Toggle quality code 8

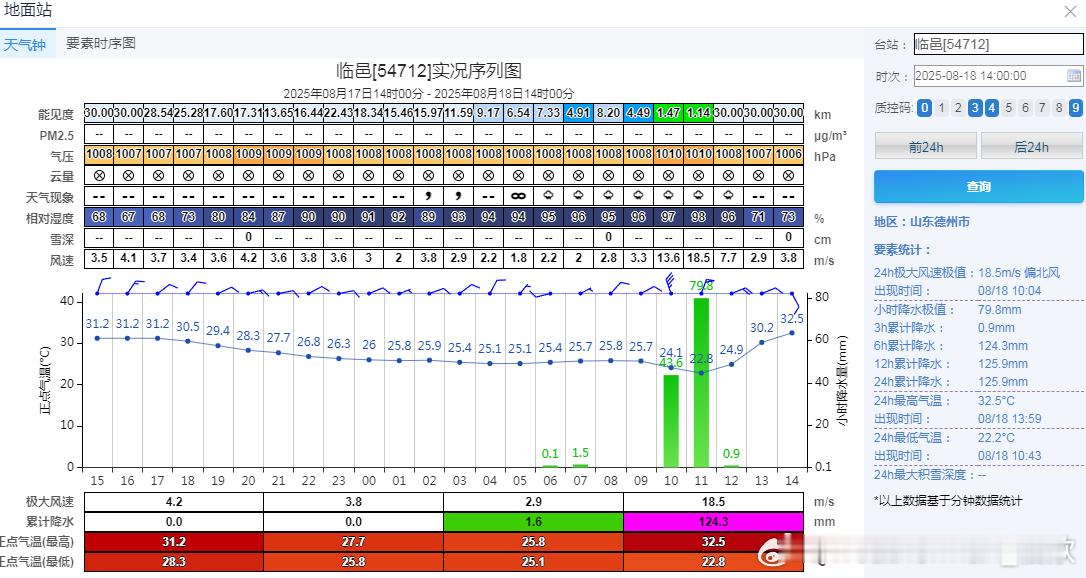(x=1058, y=108)
